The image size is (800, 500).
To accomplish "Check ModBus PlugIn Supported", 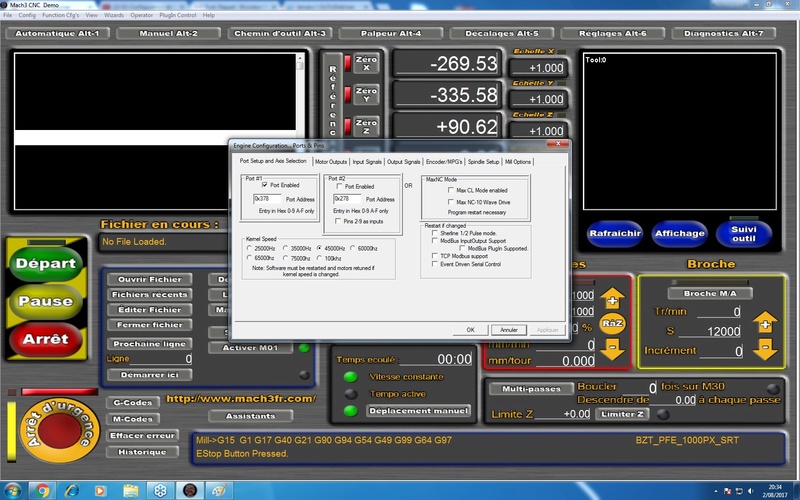I will 462,248.
